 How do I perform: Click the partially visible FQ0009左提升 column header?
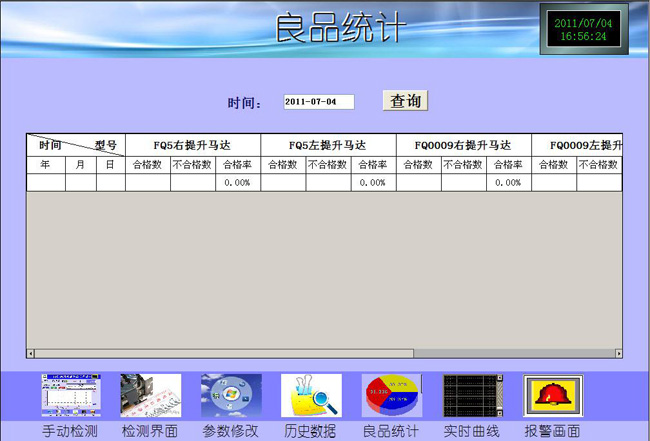577,145
